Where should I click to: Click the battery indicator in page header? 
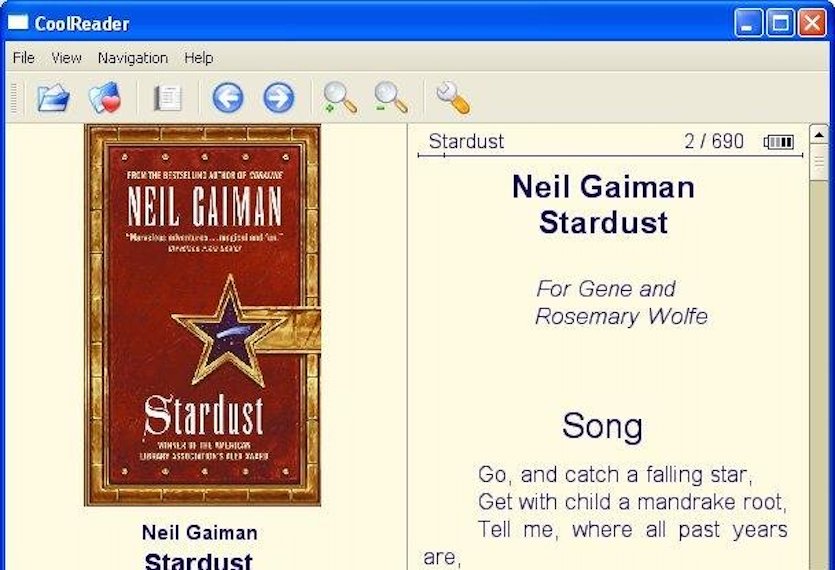(779, 142)
